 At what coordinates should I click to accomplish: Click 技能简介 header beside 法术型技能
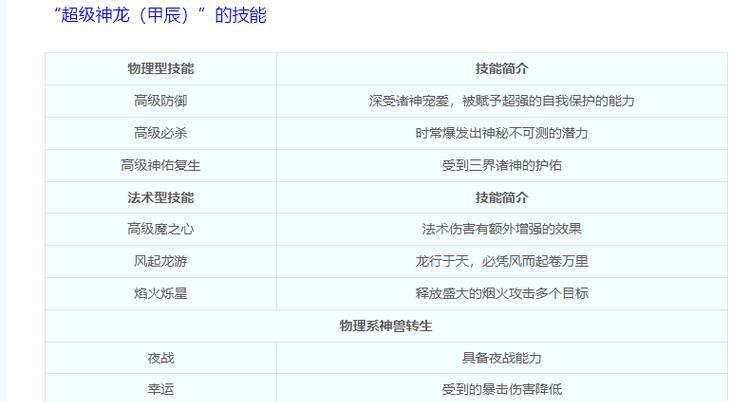502,198
